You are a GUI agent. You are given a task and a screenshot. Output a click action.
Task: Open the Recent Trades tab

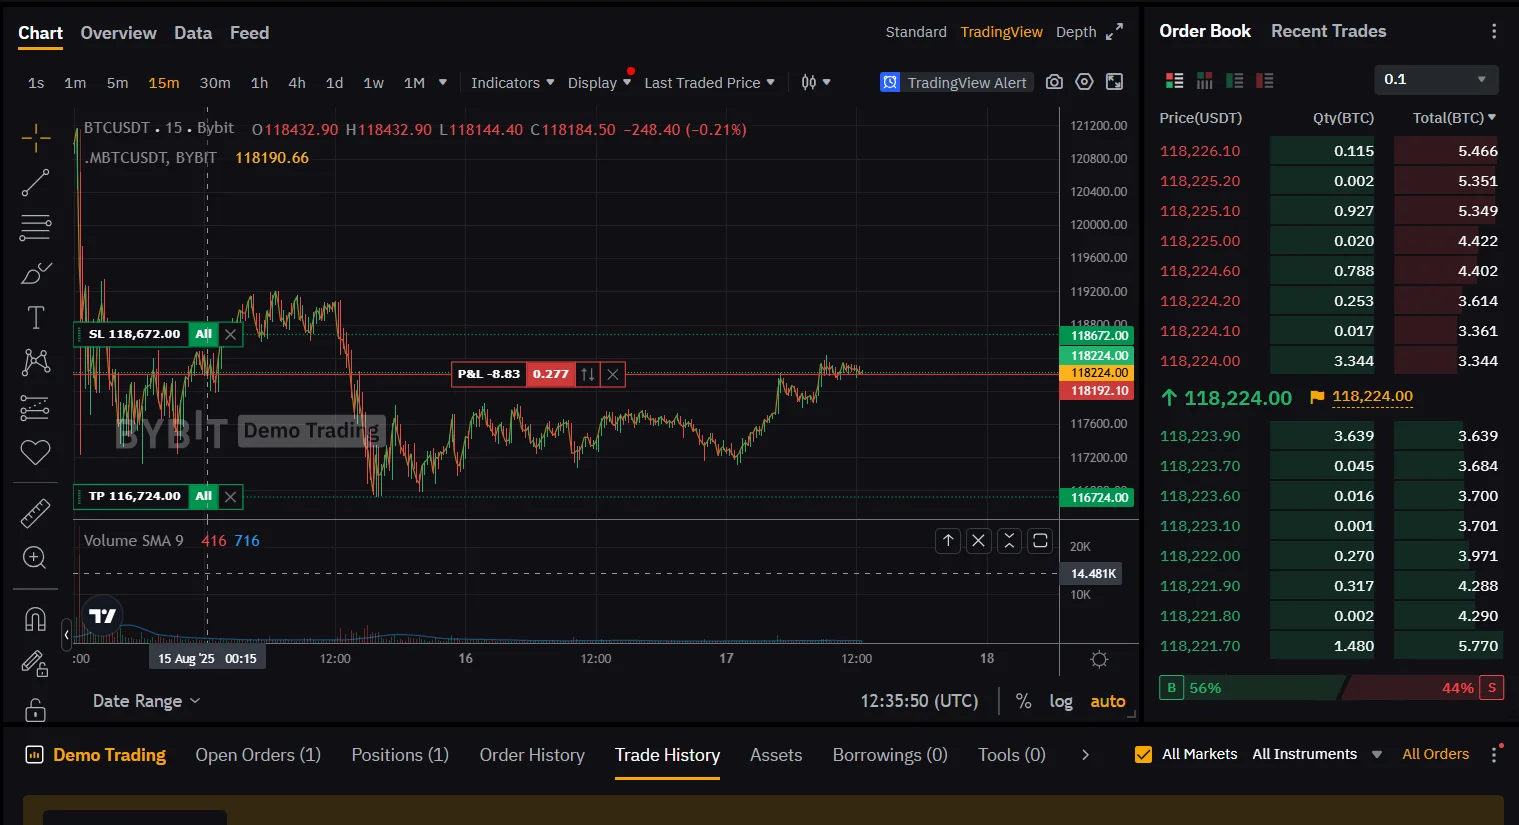1328,31
